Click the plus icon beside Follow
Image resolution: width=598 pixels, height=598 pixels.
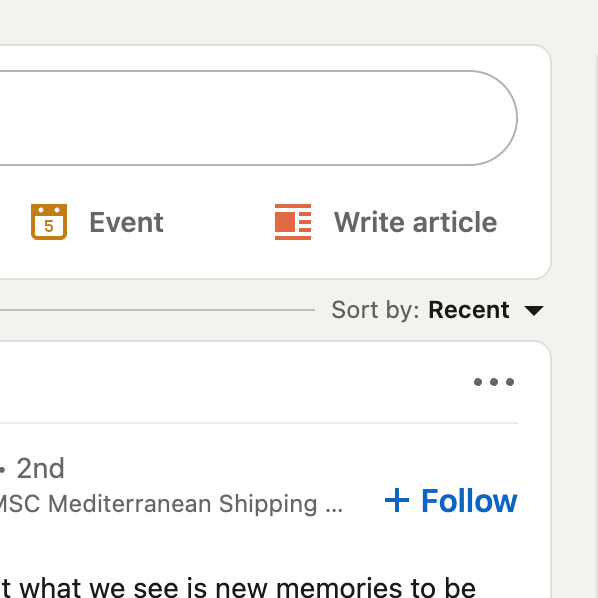[x=397, y=500]
